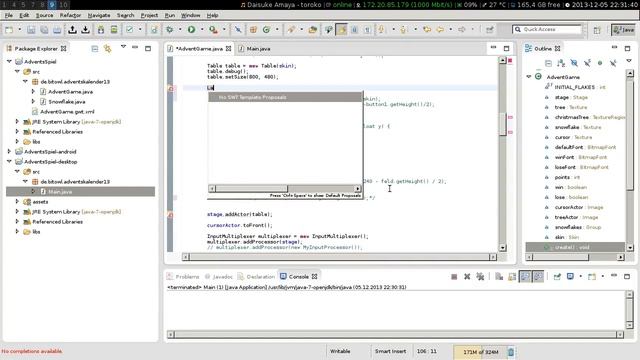The image size is (640, 360).
Task: Toggle Hide Fields in Outline toolbar
Action: pos(574,63)
